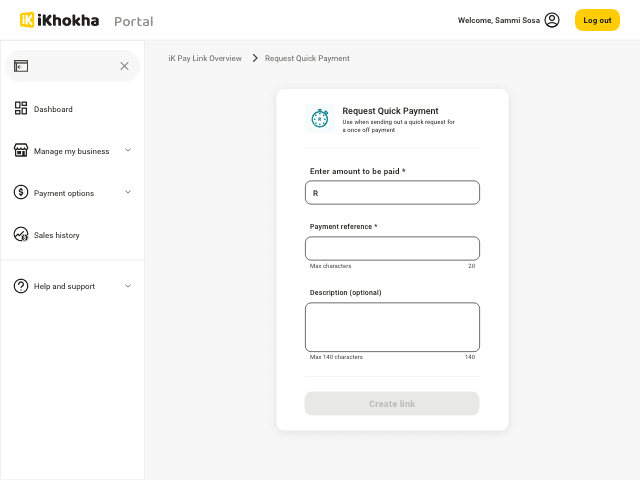Click the Help and support question icon
The image size is (640, 480).
(21, 286)
